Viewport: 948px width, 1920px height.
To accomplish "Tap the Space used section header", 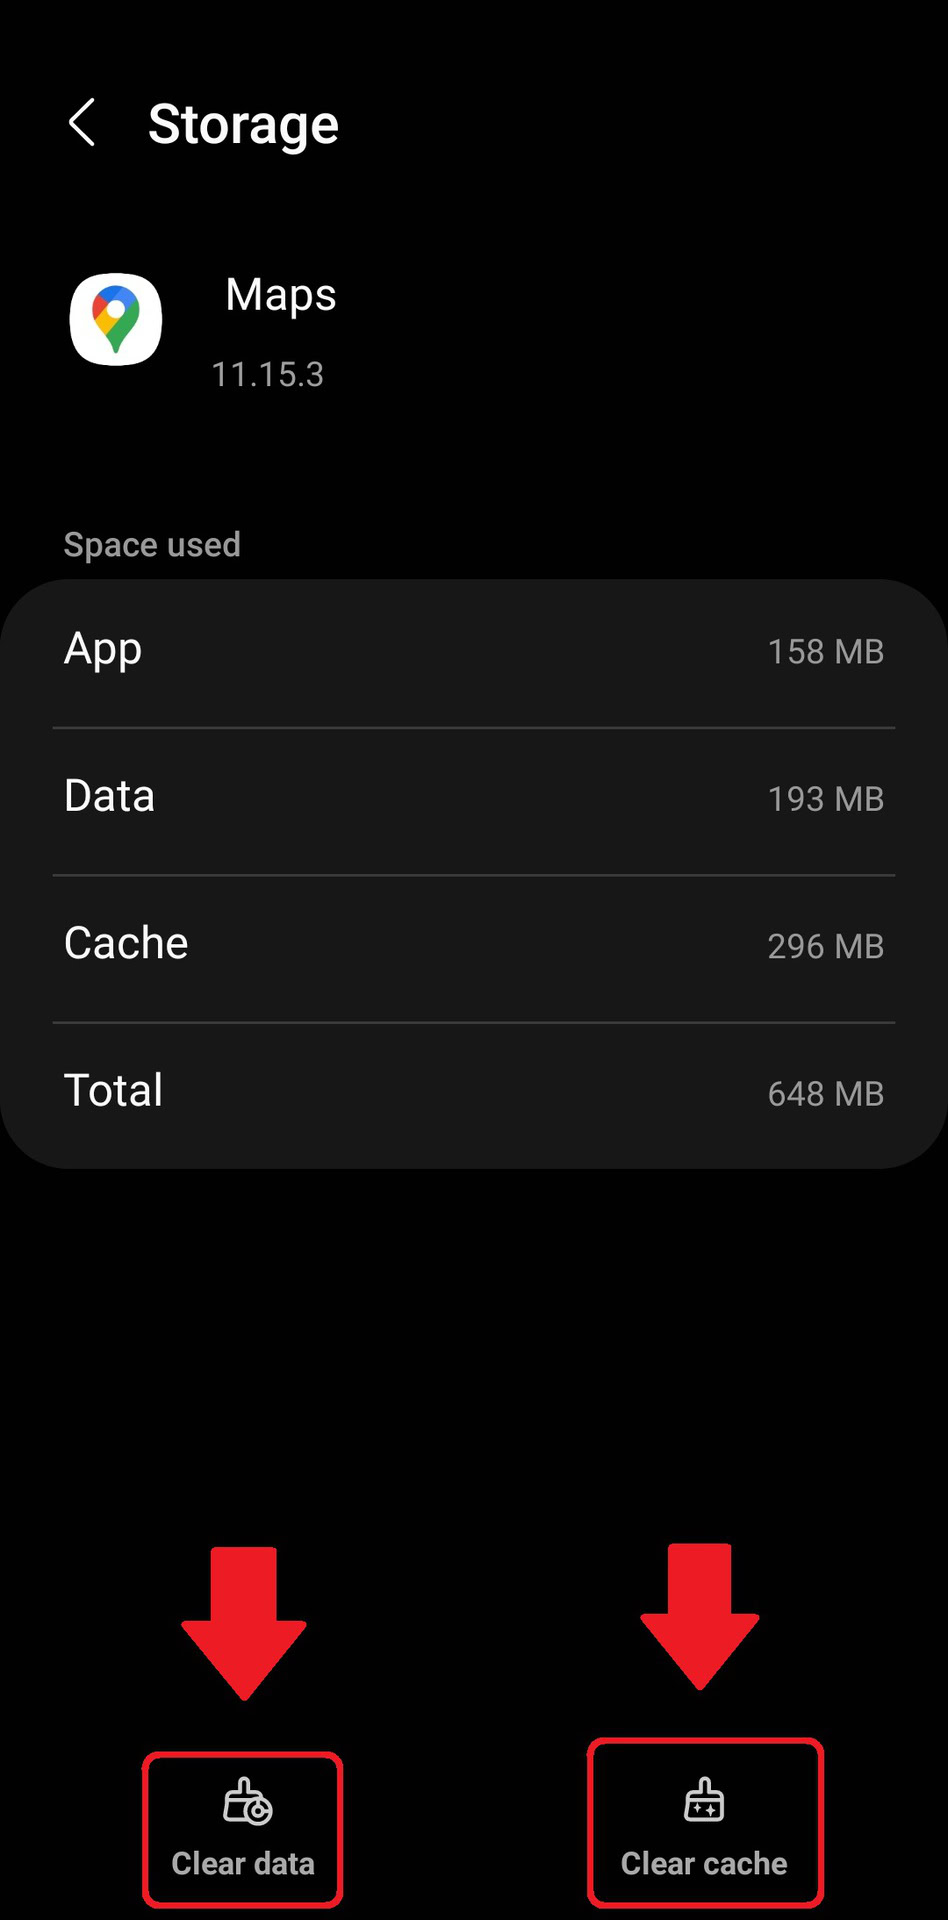I will point(152,545).
